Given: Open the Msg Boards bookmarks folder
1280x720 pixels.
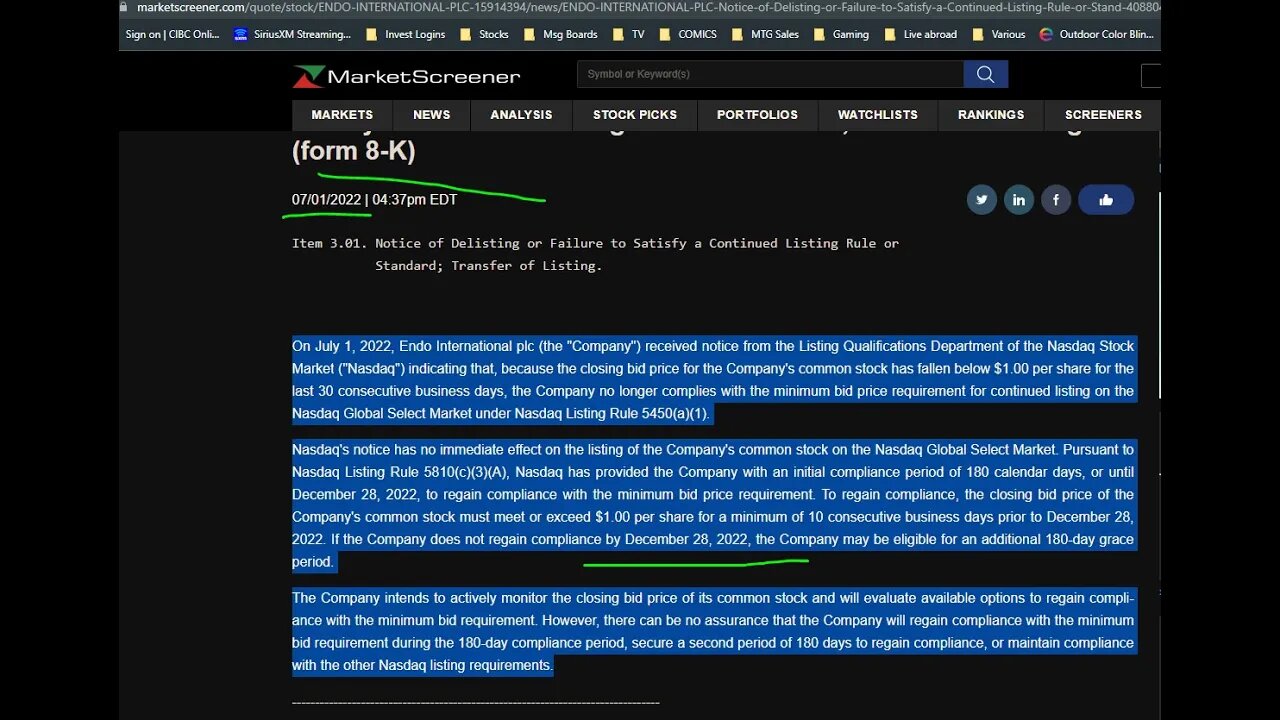Looking at the screenshot, I should tap(560, 34).
